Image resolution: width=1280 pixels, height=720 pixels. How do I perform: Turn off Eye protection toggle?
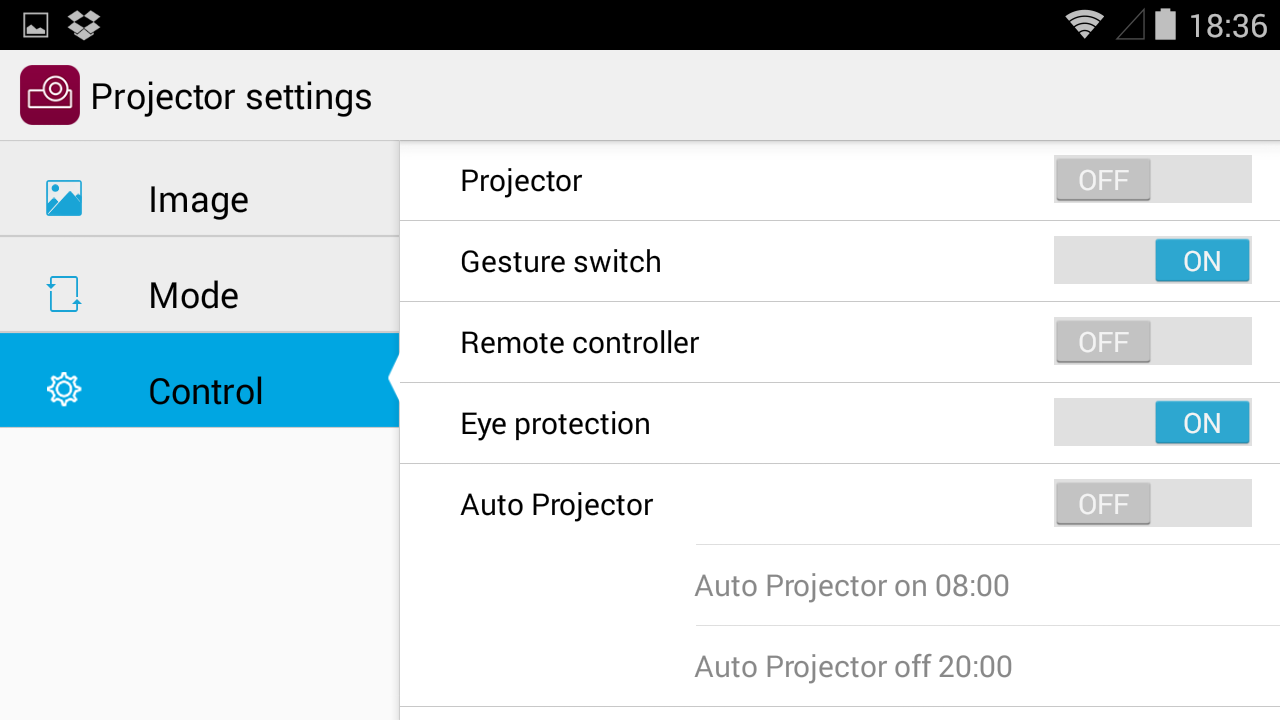click(x=1153, y=423)
